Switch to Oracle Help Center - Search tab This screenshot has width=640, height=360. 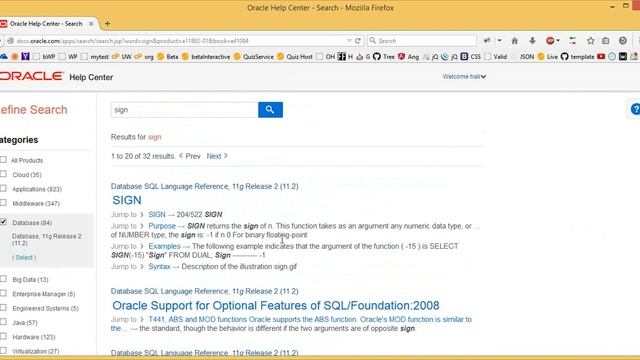pyautogui.click(x=46, y=24)
